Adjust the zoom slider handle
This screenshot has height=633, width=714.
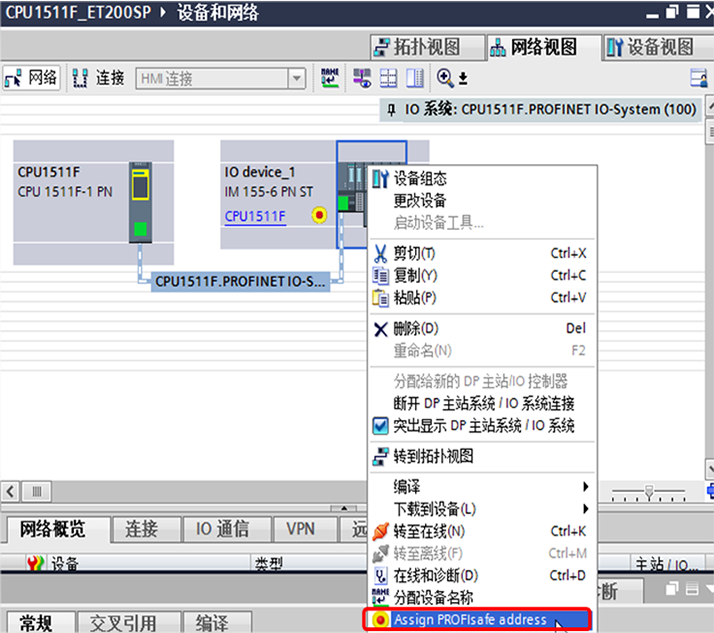pyautogui.click(x=649, y=492)
